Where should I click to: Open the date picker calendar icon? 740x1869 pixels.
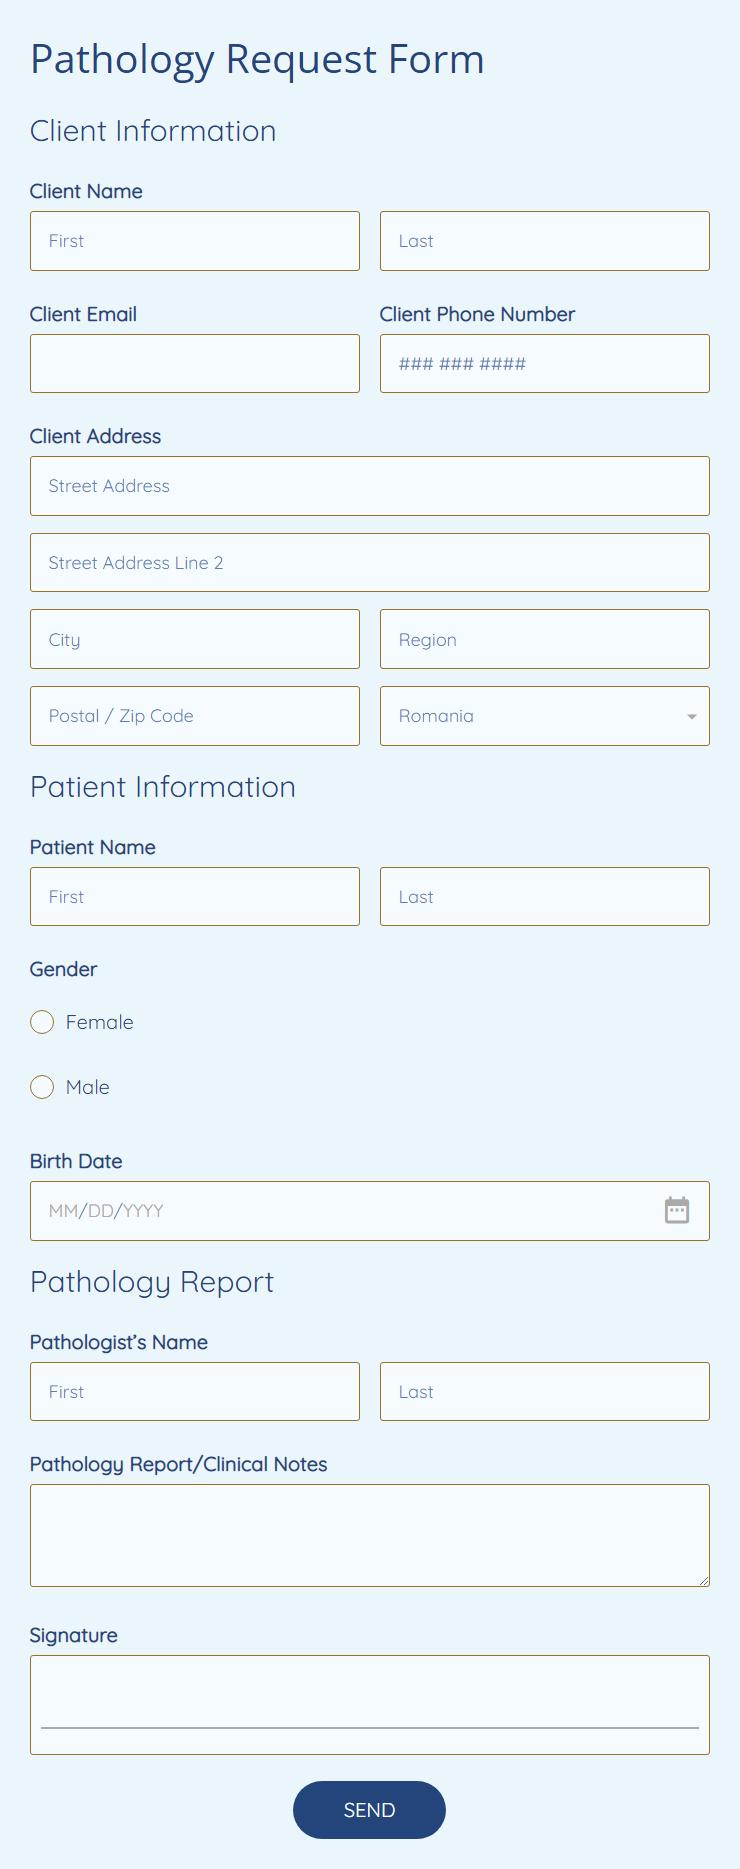pos(677,1210)
